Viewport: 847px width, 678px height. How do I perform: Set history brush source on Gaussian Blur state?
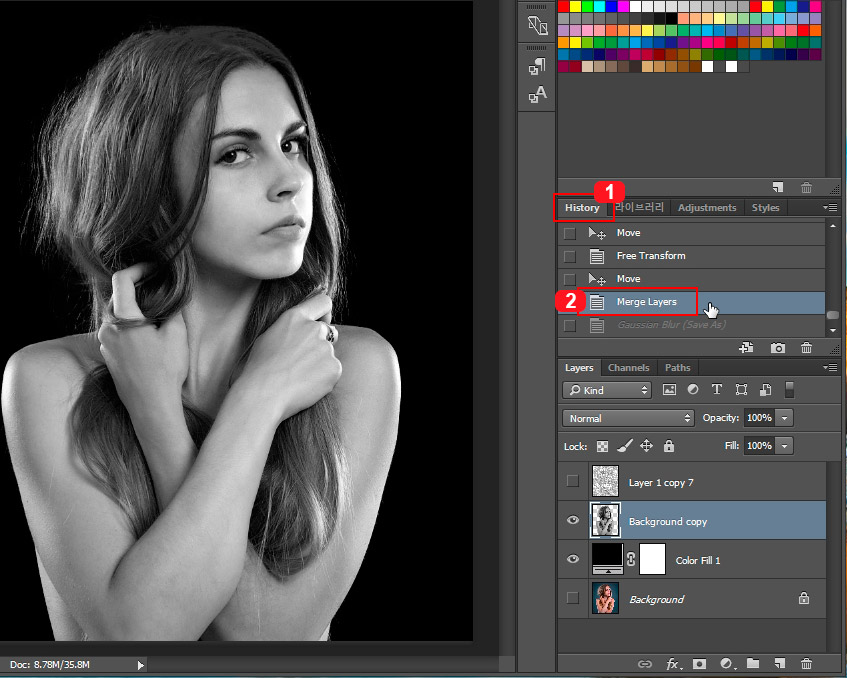569,326
